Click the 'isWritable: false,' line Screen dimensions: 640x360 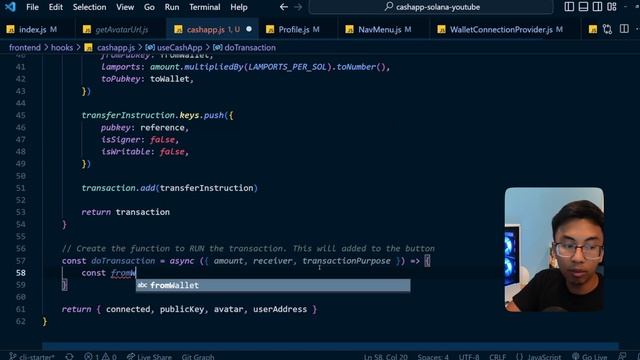(x=145, y=151)
